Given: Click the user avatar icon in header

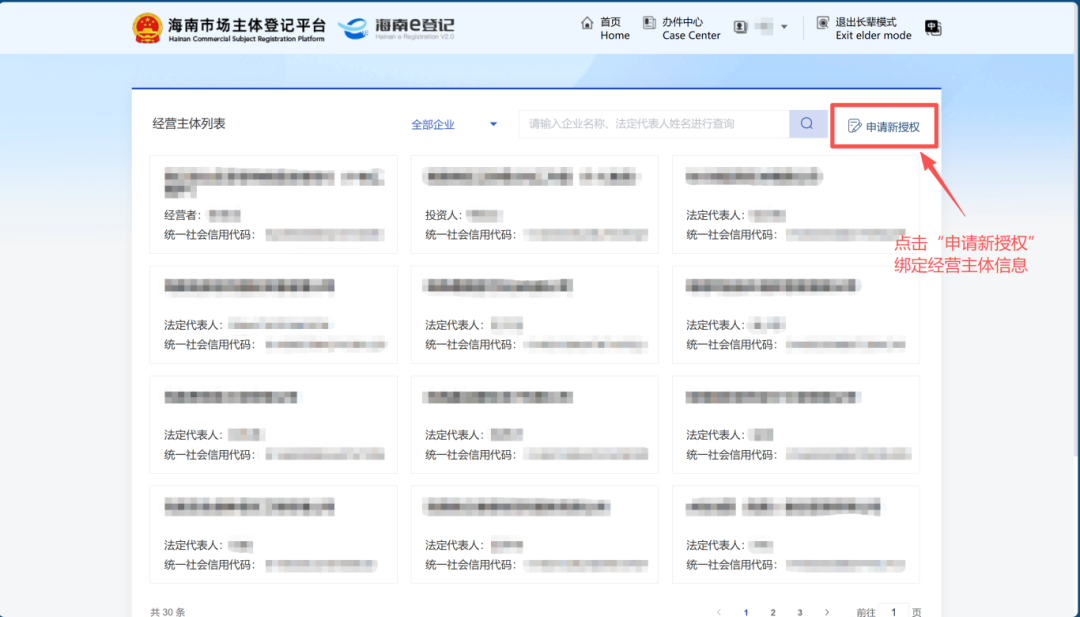Looking at the screenshot, I should tap(741, 27).
